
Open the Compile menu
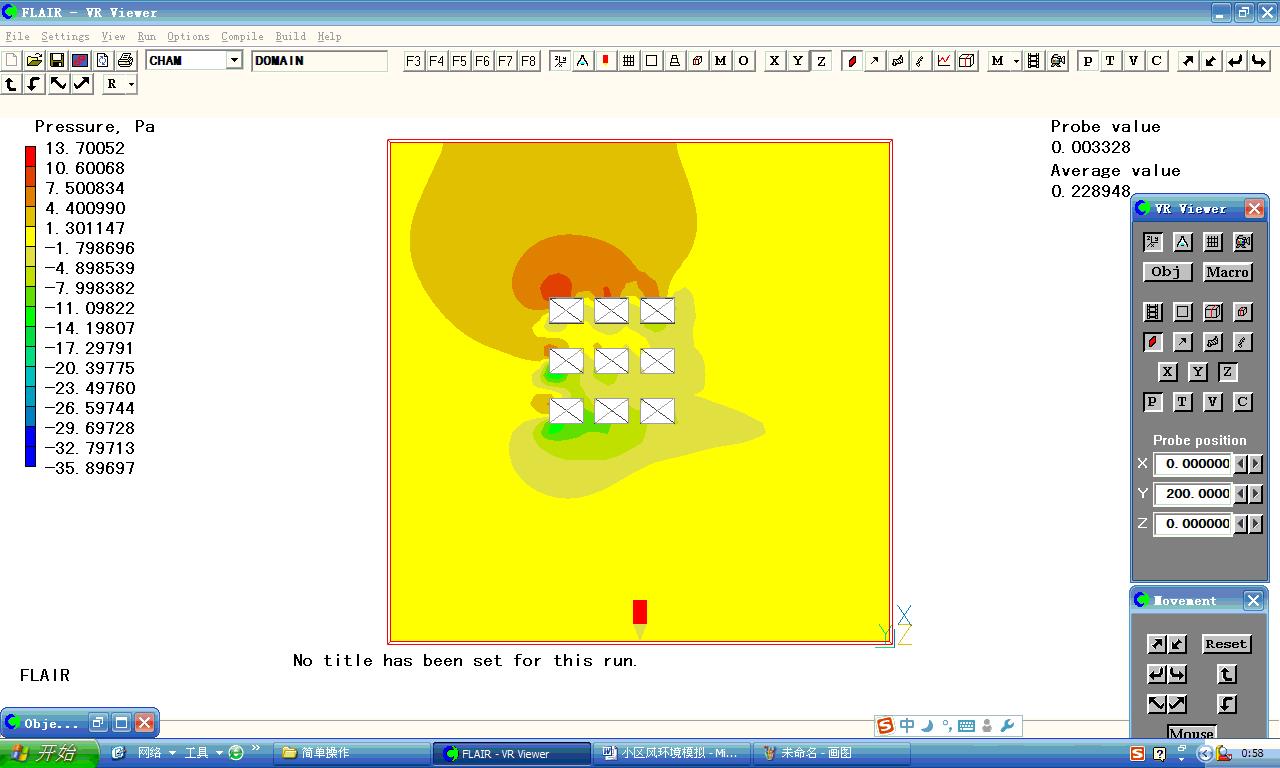pyautogui.click(x=242, y=37)
